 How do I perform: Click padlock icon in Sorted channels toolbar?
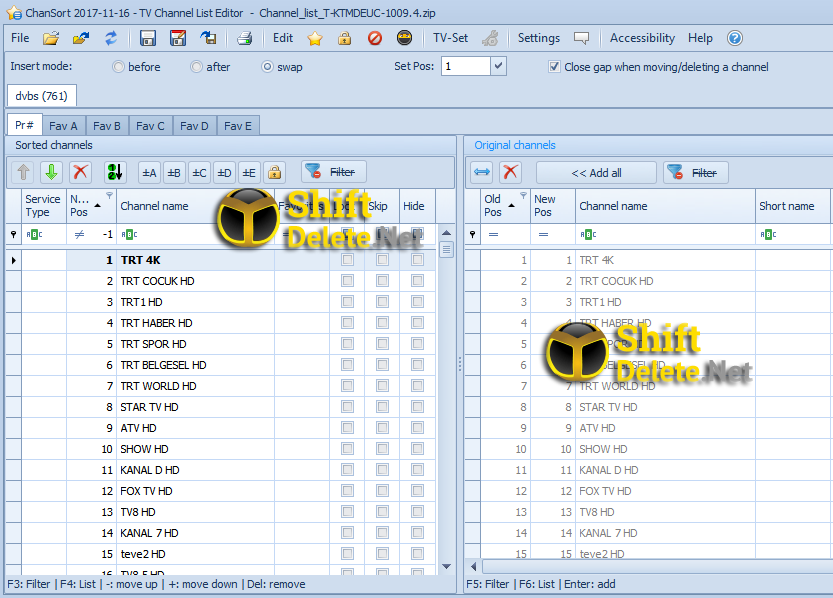[x=275, y=173]
